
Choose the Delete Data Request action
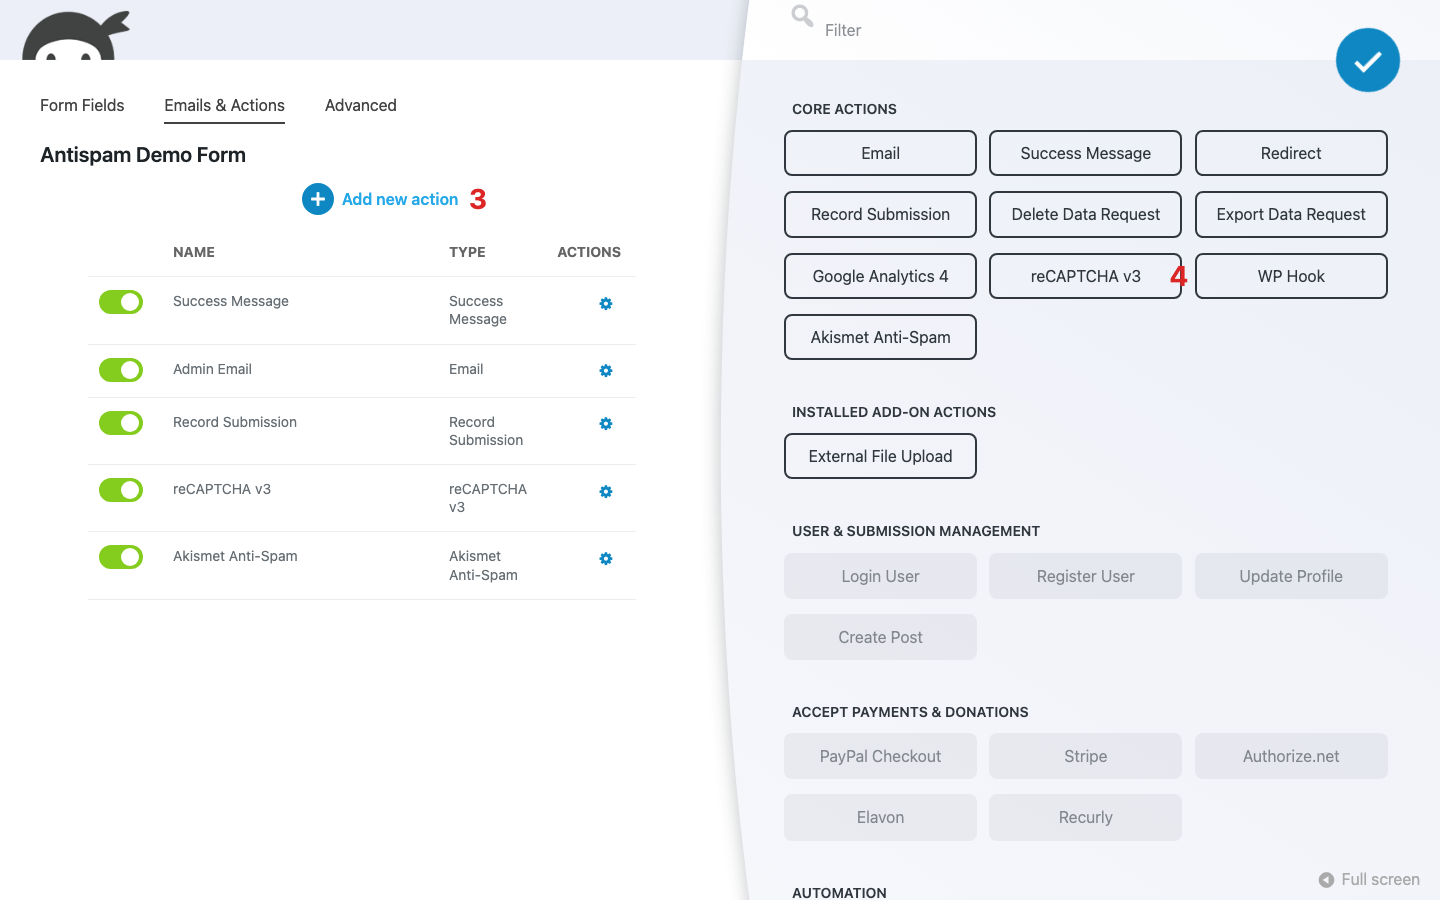pyautogui.click(x=1085, y=214)
